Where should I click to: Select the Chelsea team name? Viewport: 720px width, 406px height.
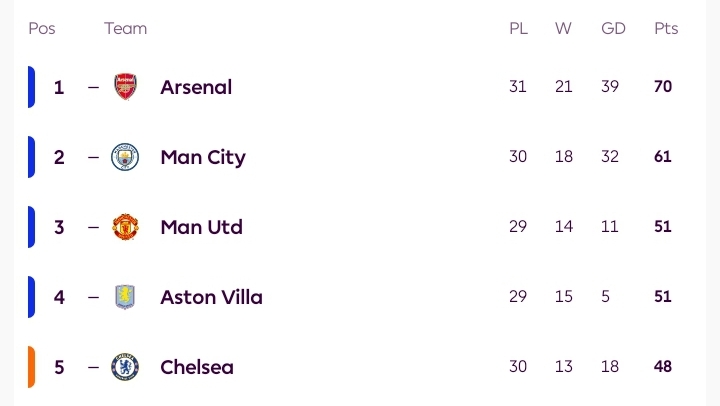click(197, 367)
